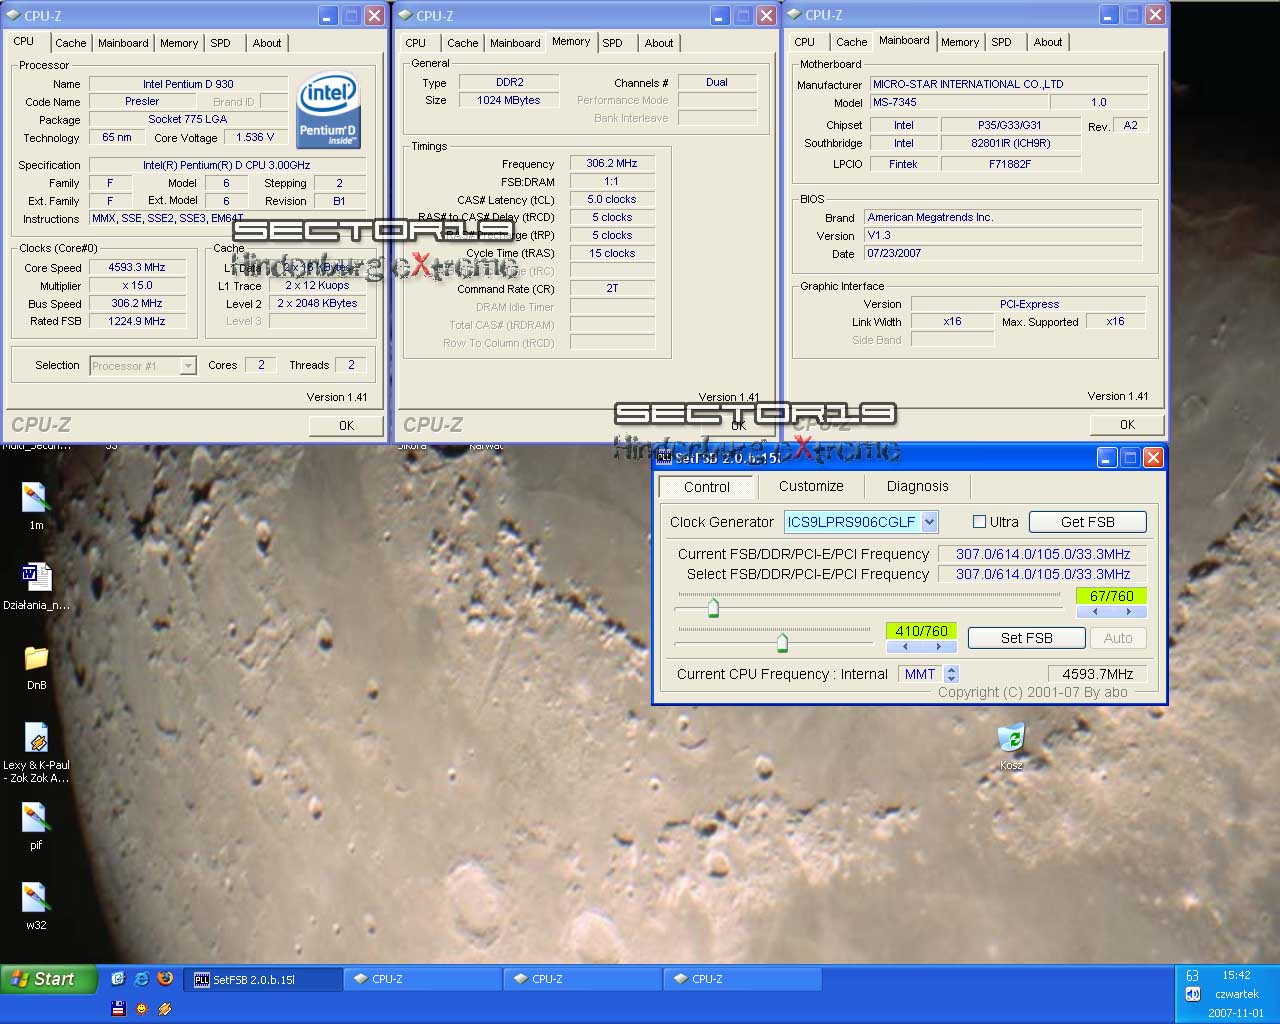Viewport: 1280px width, 1024px height.
Task: Click the 'Intel Pentium D 930' name field
Action: 188,84
